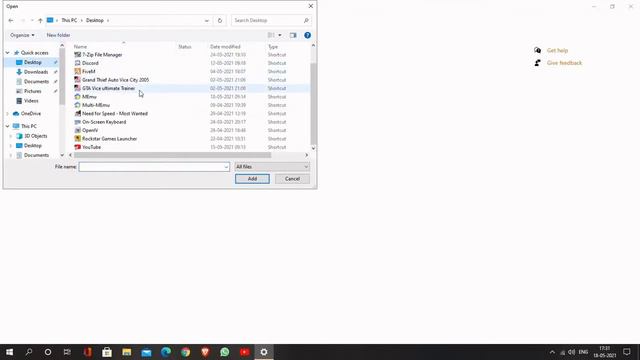This screenshot has width=640, height=360.
Task: Cancel the Open dialog
Action: (x=292, y=179)
